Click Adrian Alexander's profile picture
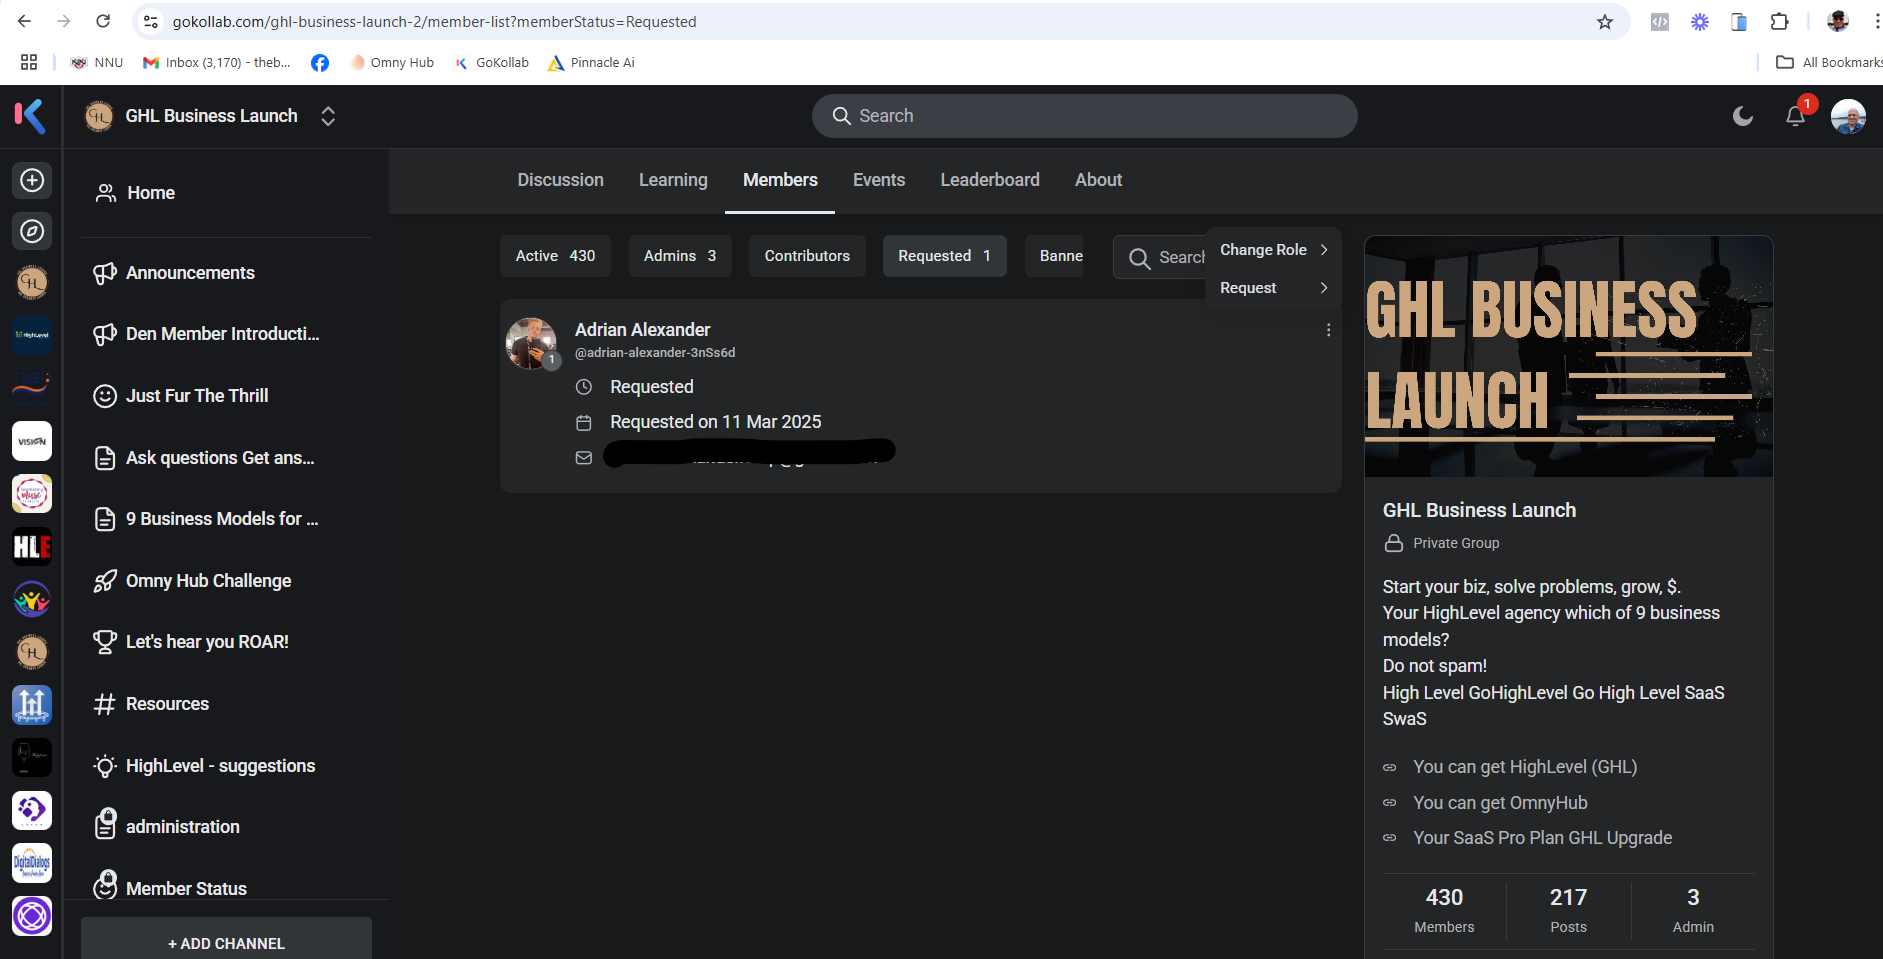The height and width of the screenshot is (959, 1883). (531, 343)
